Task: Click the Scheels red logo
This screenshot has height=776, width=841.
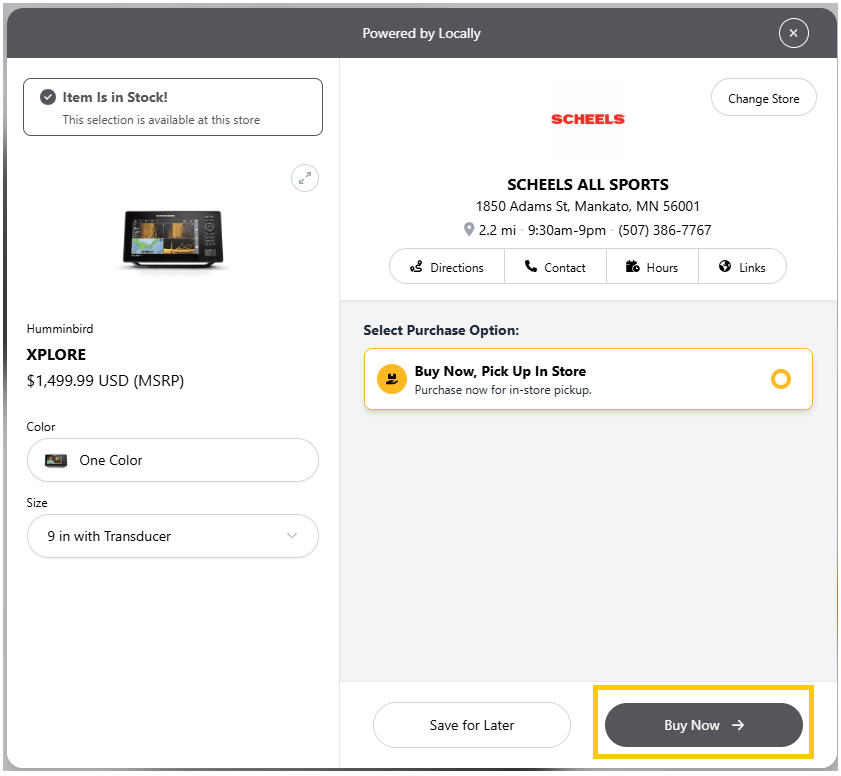Action: (588, 119)
